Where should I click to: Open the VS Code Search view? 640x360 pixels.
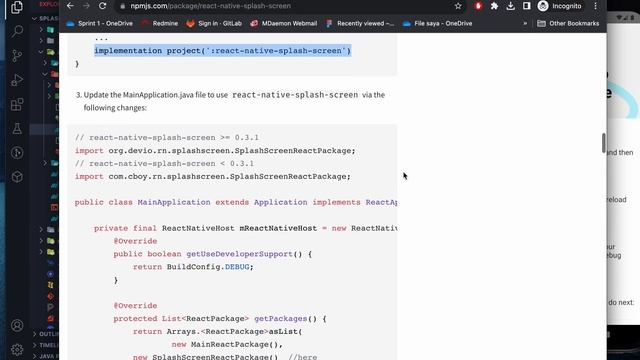click(17, 31)
